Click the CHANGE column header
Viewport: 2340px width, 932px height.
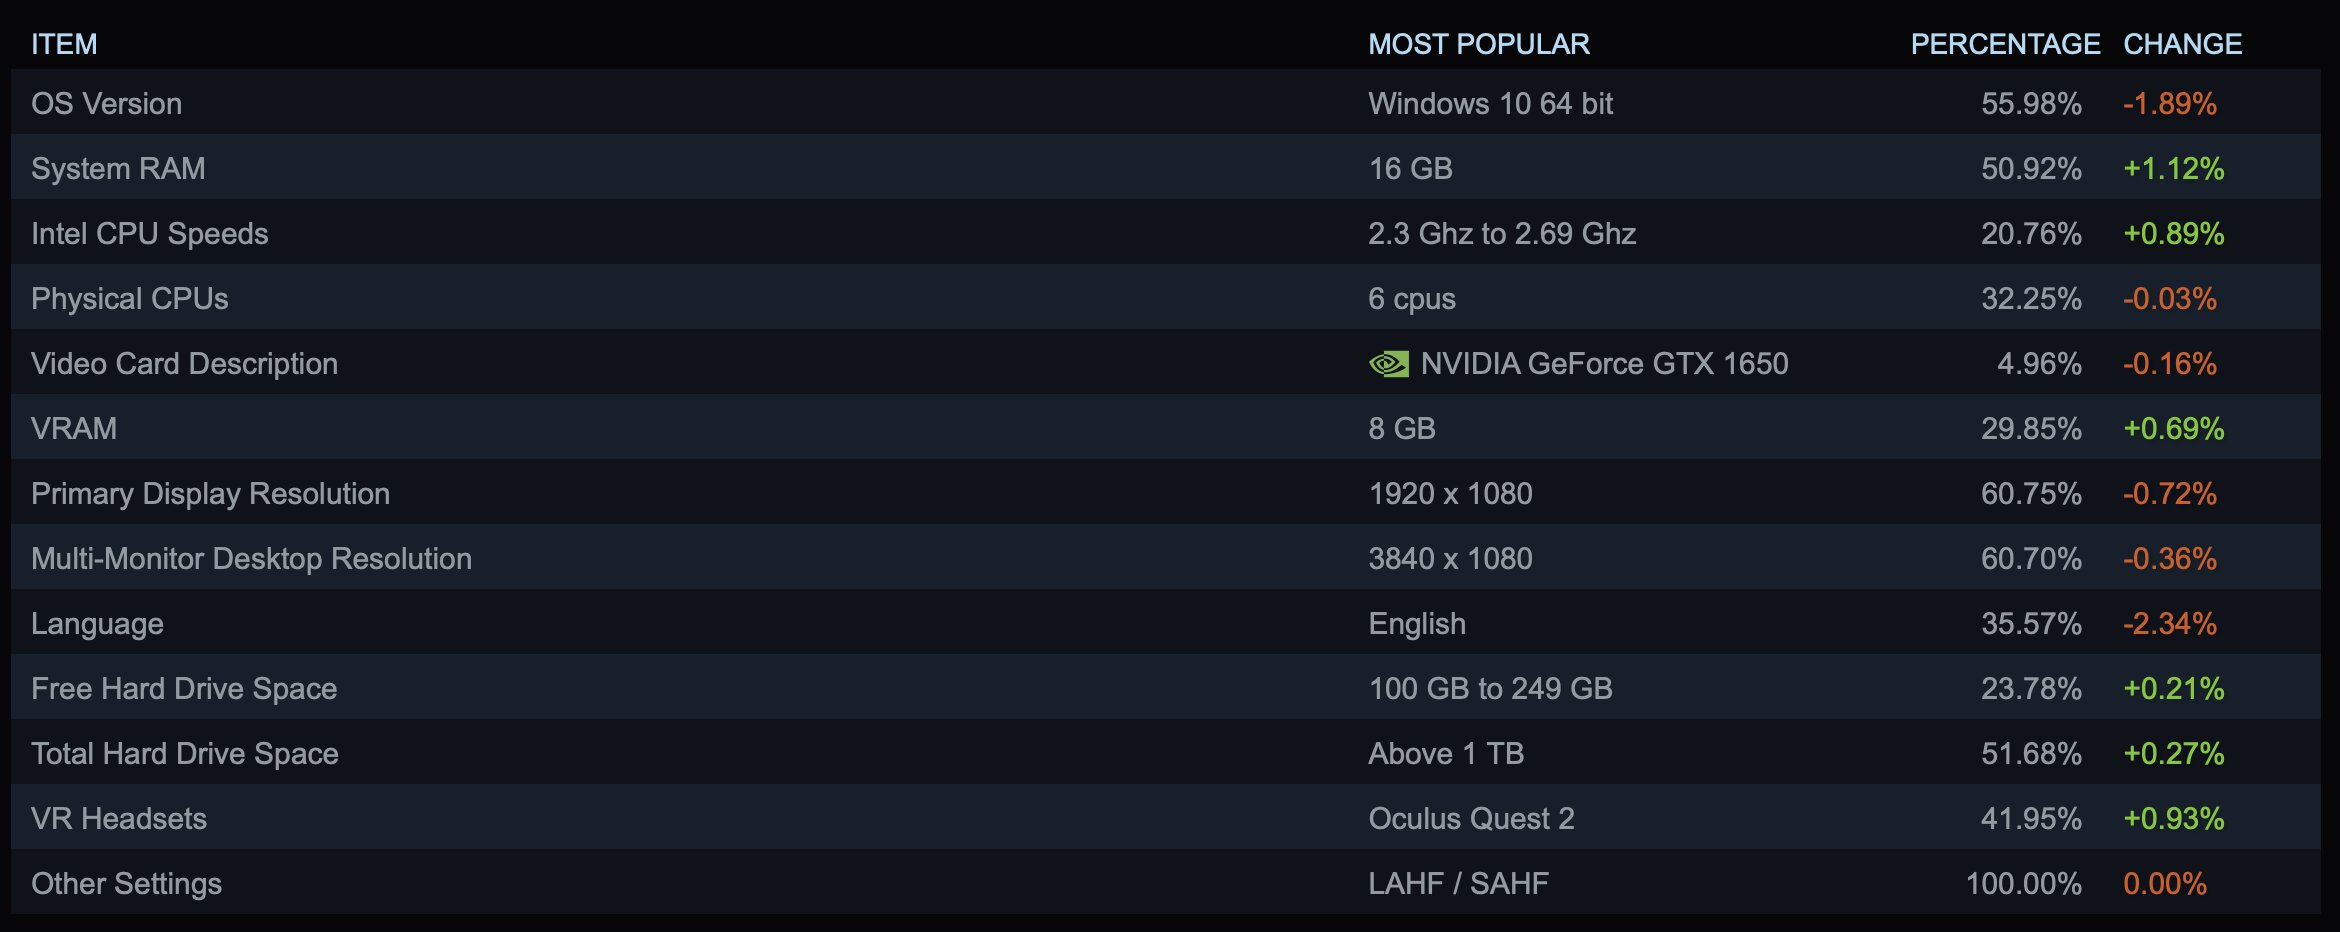2182,44
